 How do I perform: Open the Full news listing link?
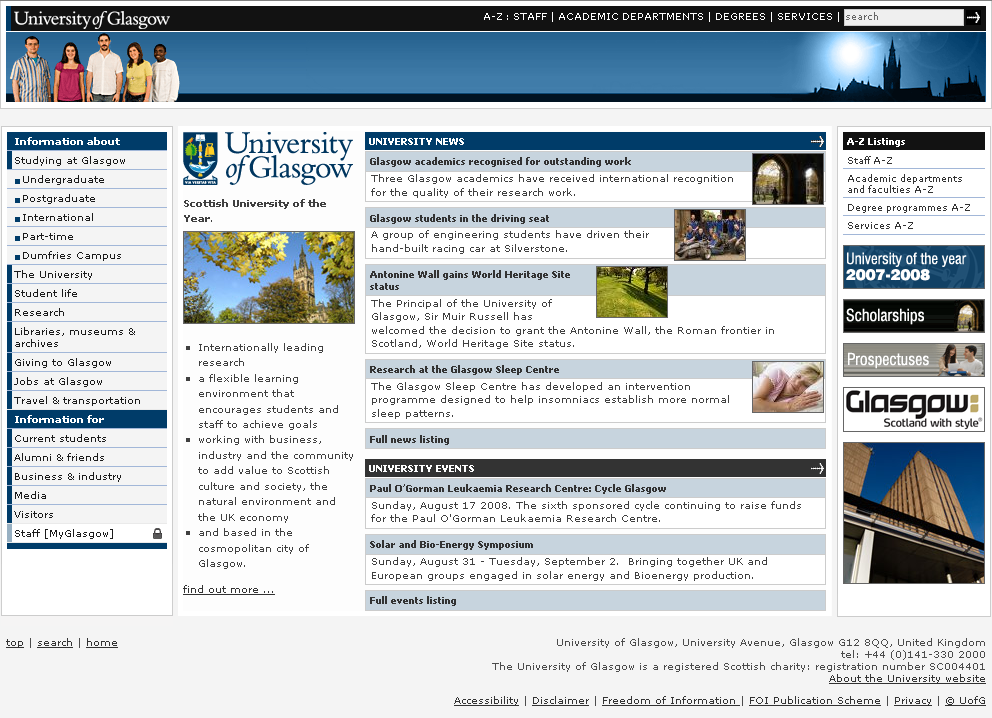(x=409, y=439)
